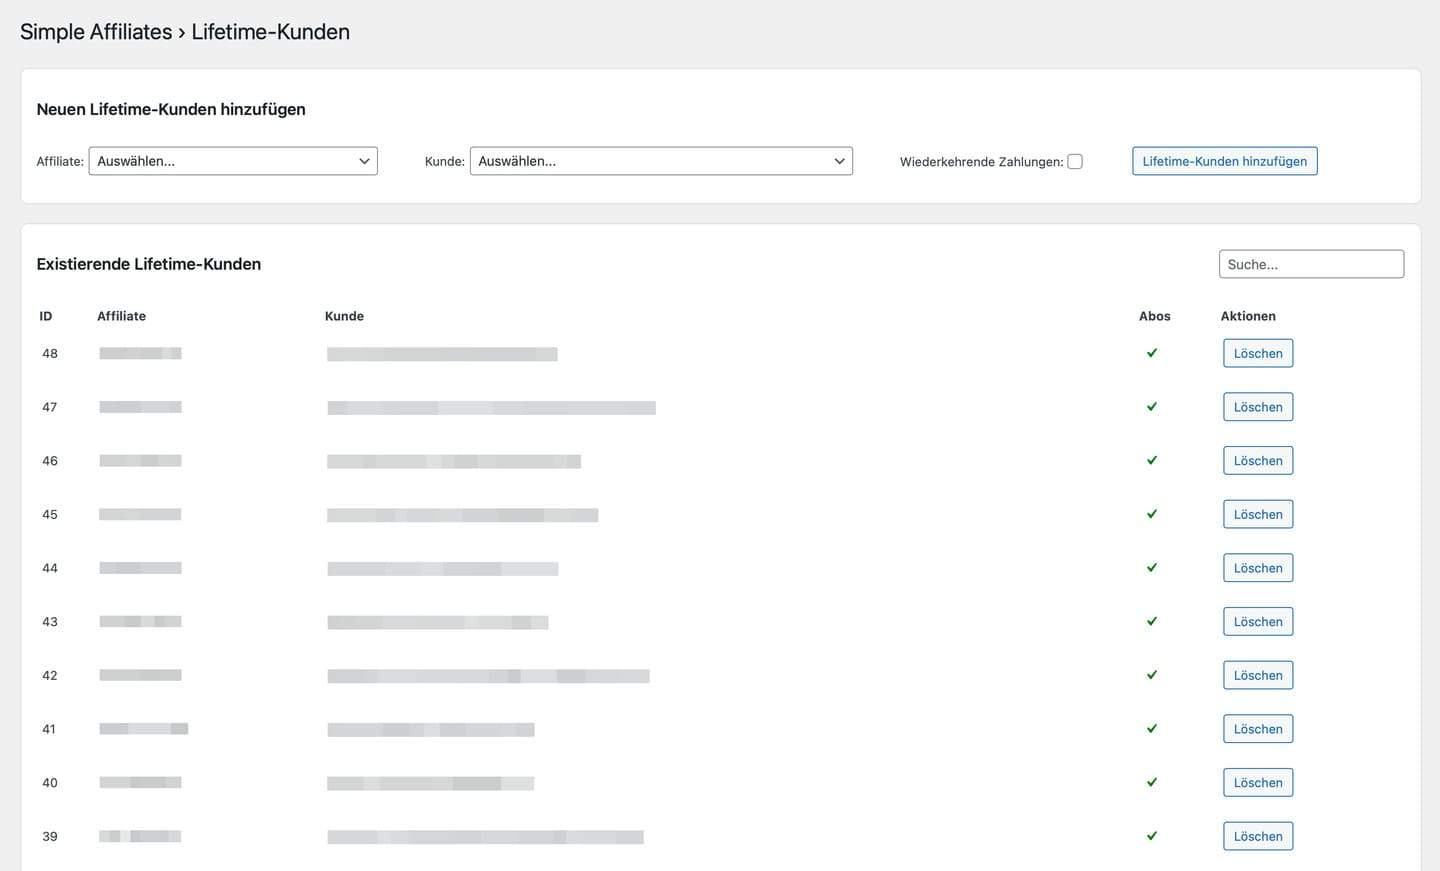Delete the row with ID 41

(x=1258, y=729)
